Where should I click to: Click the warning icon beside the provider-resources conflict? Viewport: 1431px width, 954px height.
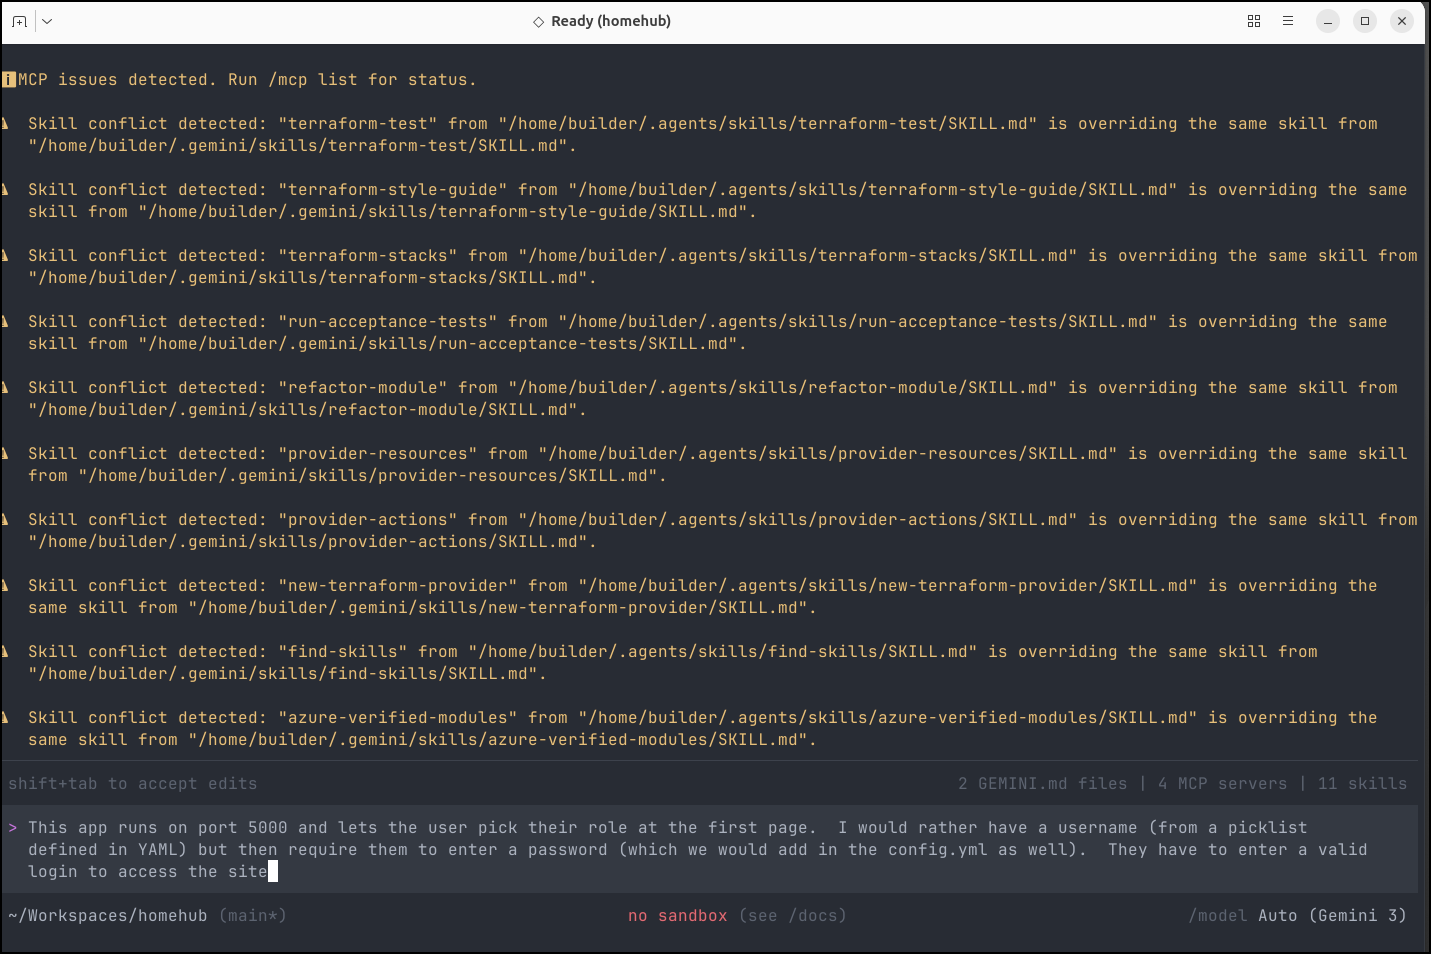point(6,454)
